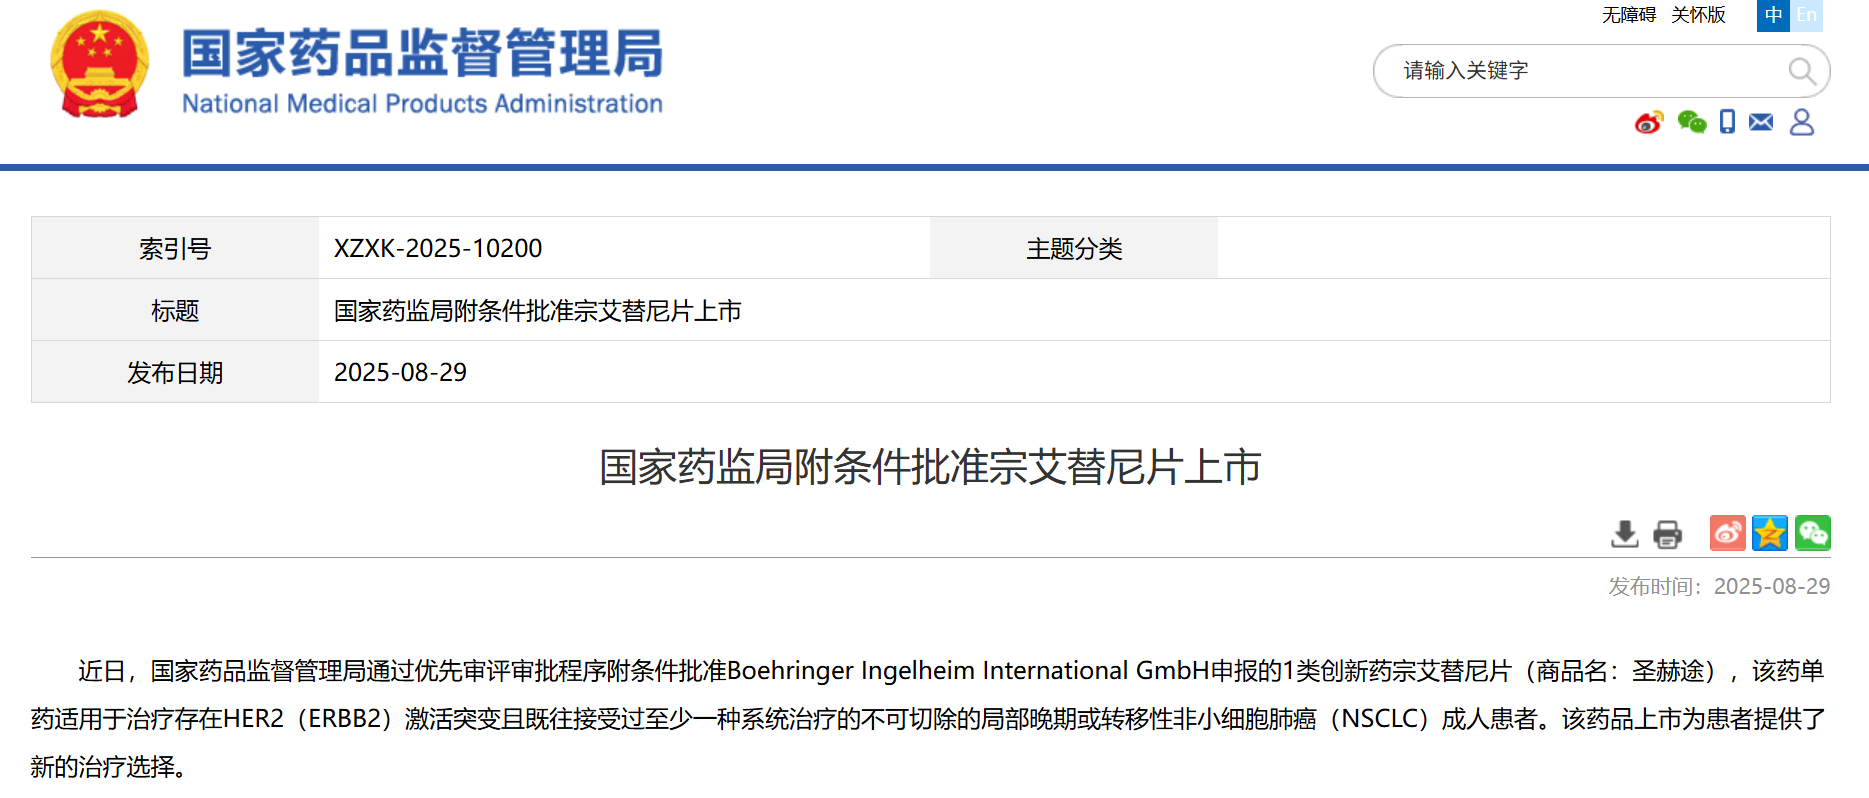The image size is (1869, 798).
Task: Click the national emblem logo
Action: click(99, 65)
